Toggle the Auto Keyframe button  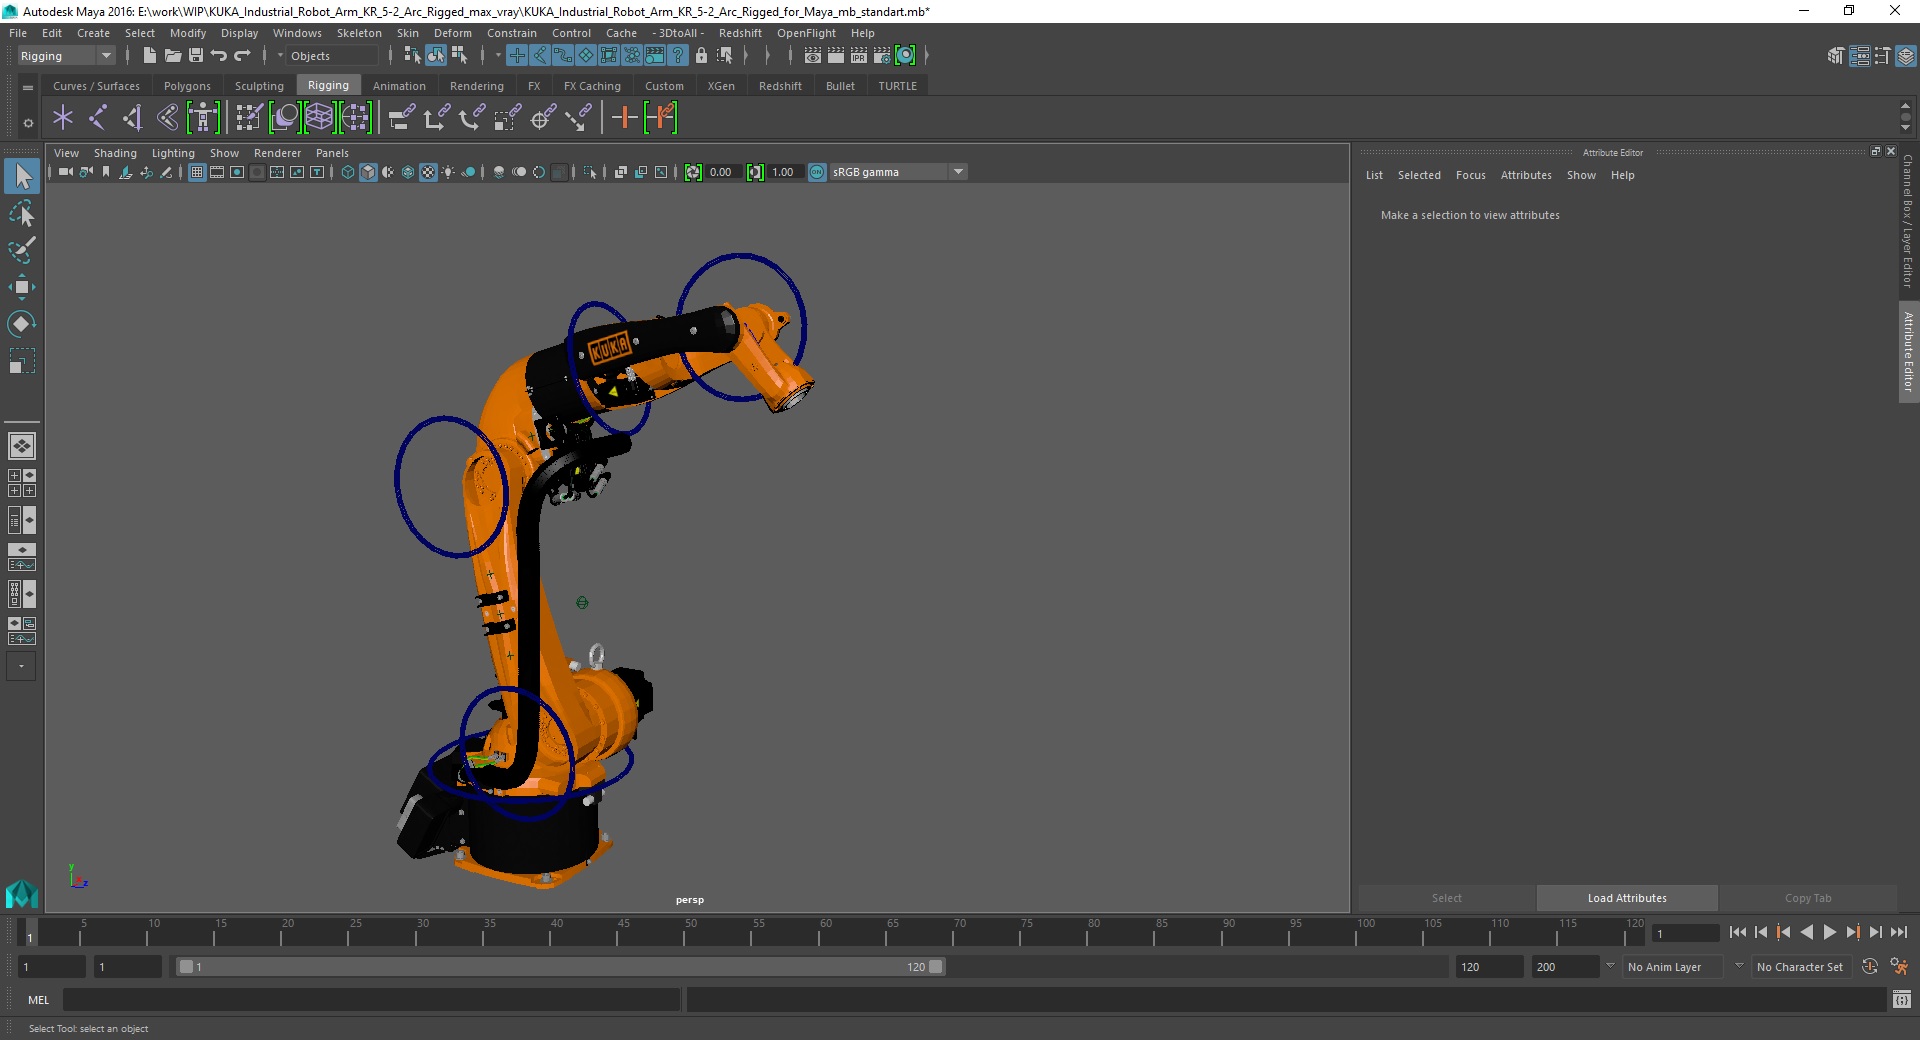point(1870,967)
